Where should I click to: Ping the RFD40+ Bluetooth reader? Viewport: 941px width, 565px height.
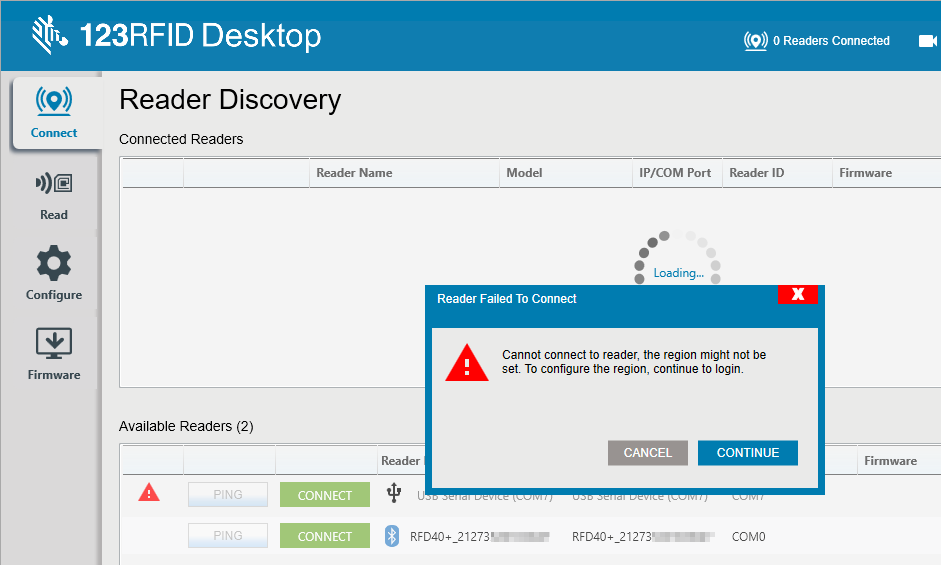click(228, 536)
